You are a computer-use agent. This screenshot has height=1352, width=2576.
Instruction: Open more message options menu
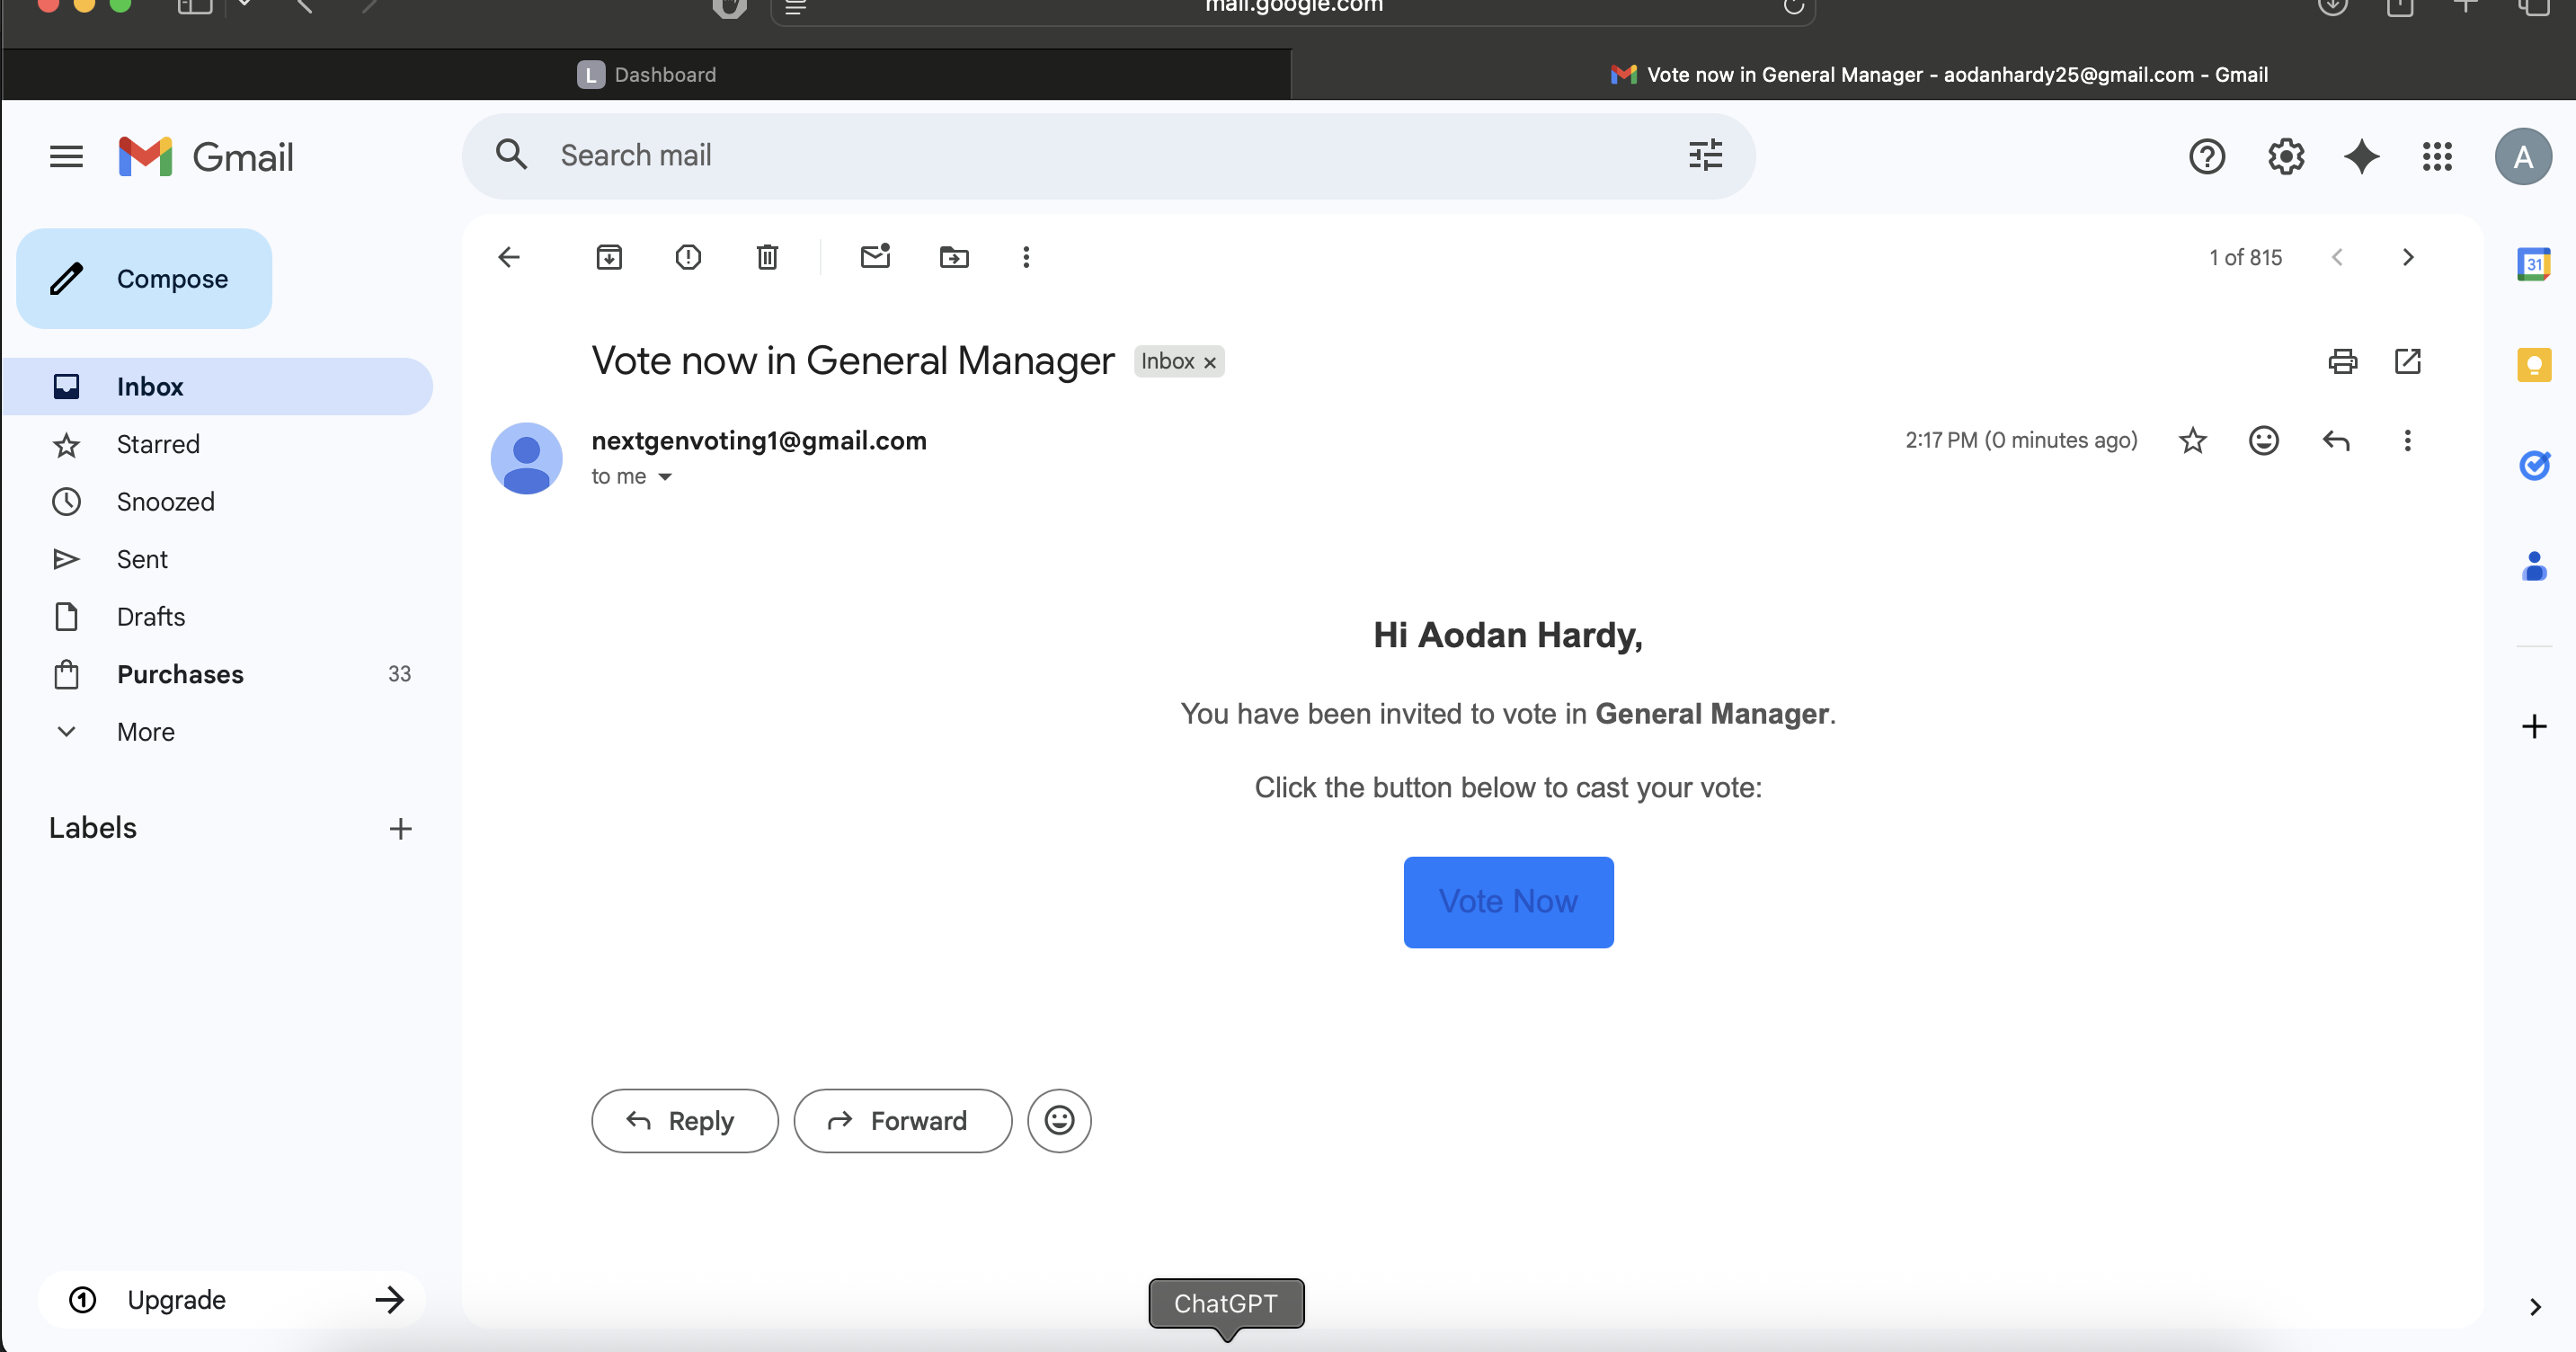click(x=2407, y=440)
